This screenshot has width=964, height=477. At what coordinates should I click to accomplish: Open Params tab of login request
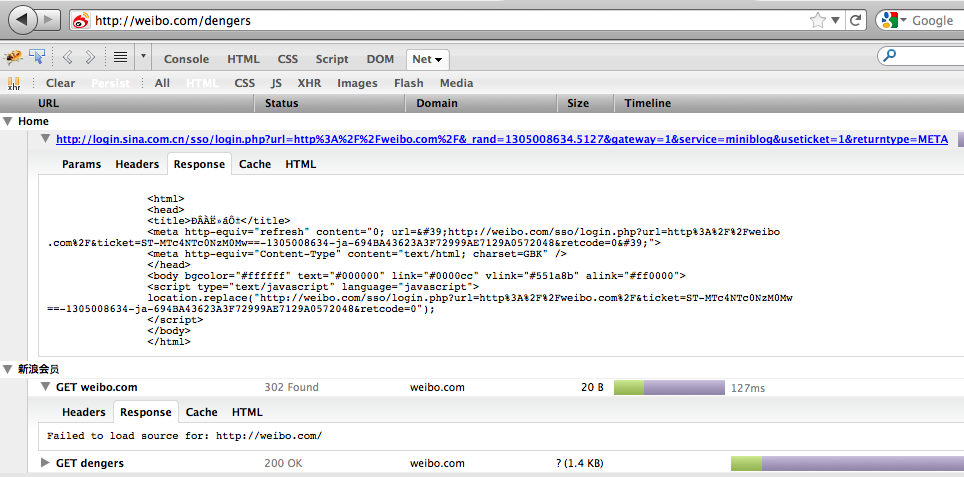coord(81,164)
